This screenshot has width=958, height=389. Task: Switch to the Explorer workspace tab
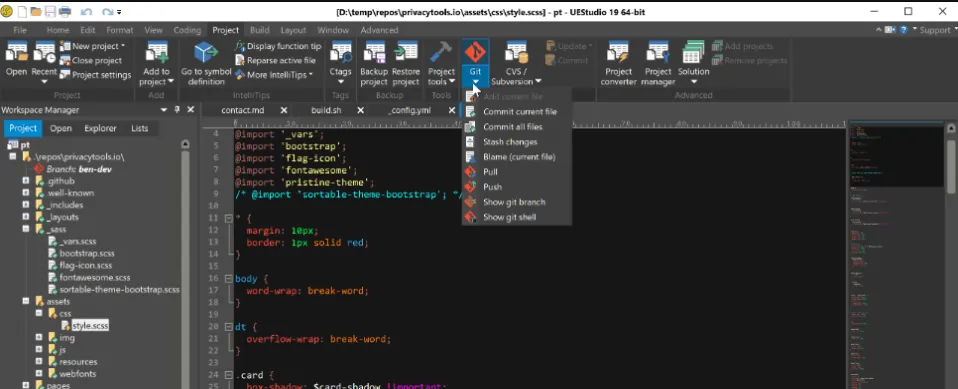tap(100, 128)
